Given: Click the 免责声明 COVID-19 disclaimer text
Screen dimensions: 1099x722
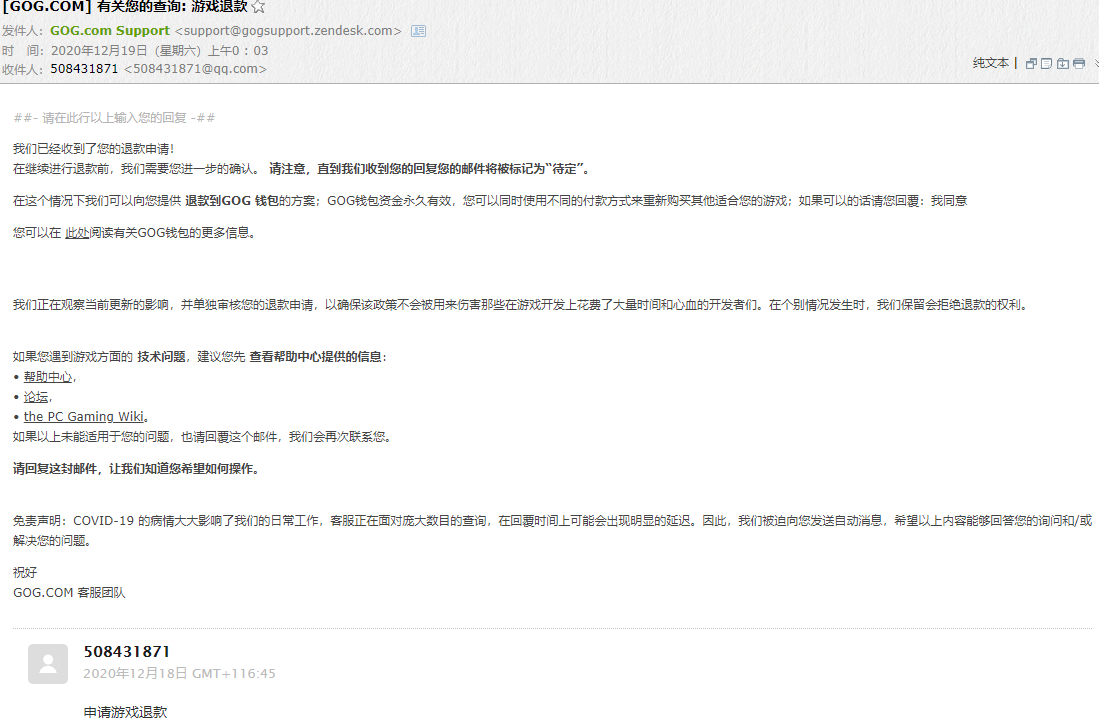Looking at the screenshot, I should point(552,531).
